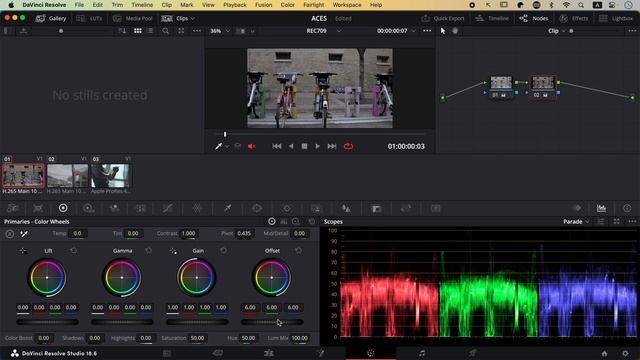
Task: Click the Gain master wheel slider
Action: (x=197, y=322)
